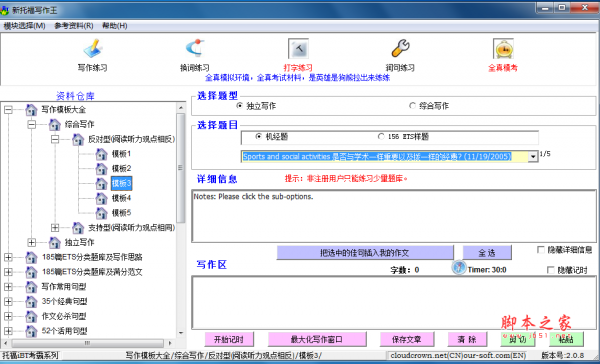Open the 润句练习 wrench icon
The height and width of the screenshot is (364, 600).
pos(400,48)
